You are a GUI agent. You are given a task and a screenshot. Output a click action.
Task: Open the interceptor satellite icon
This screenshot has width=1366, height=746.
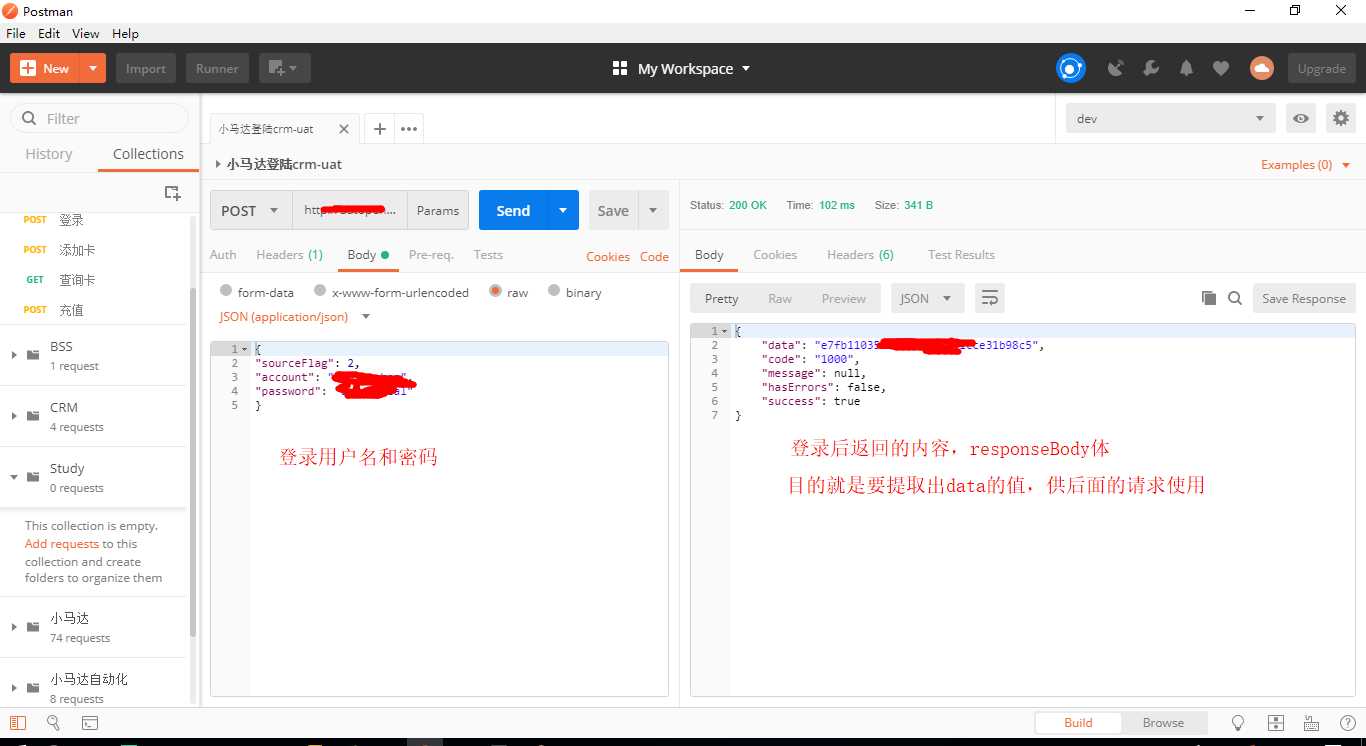1116,68
